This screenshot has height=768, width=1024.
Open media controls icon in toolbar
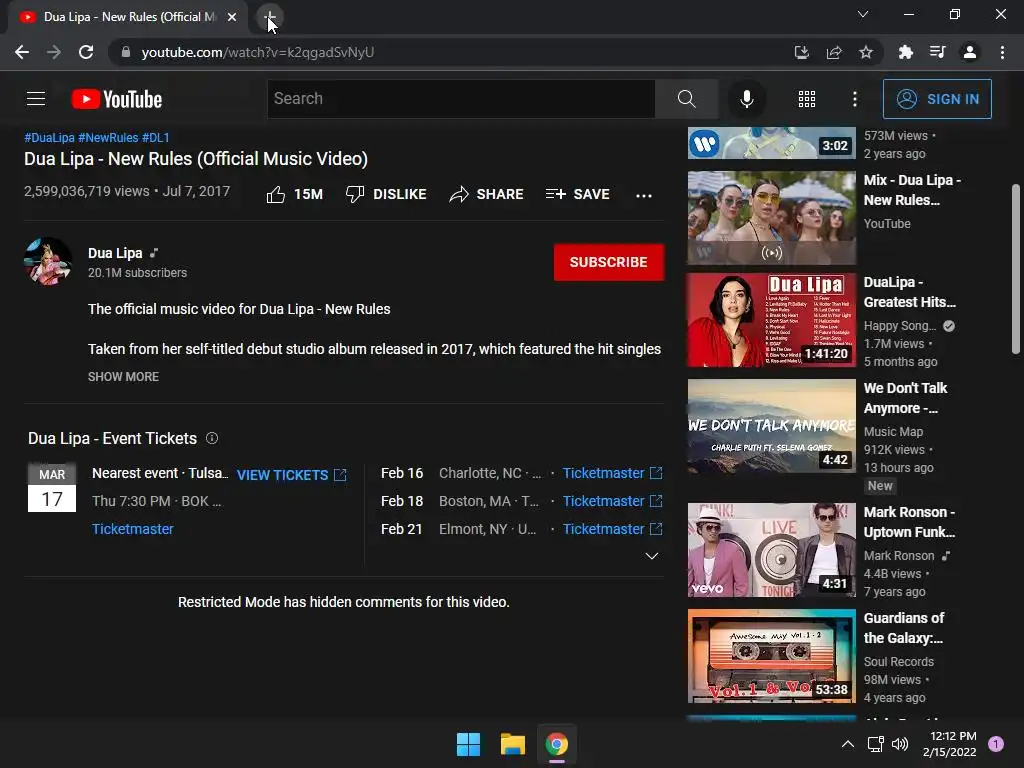pos(937,52)
